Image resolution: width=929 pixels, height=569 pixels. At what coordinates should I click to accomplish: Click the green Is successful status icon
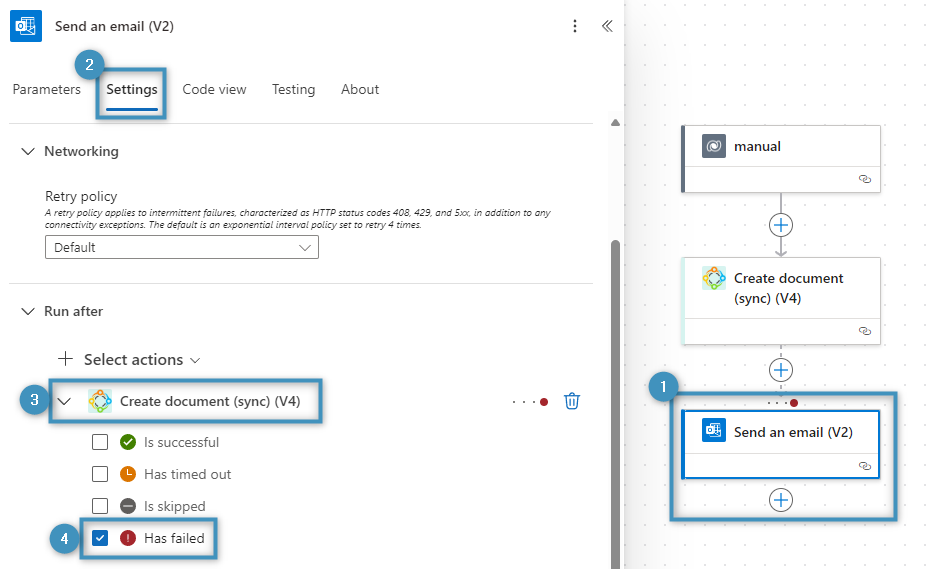pos(128,442)
